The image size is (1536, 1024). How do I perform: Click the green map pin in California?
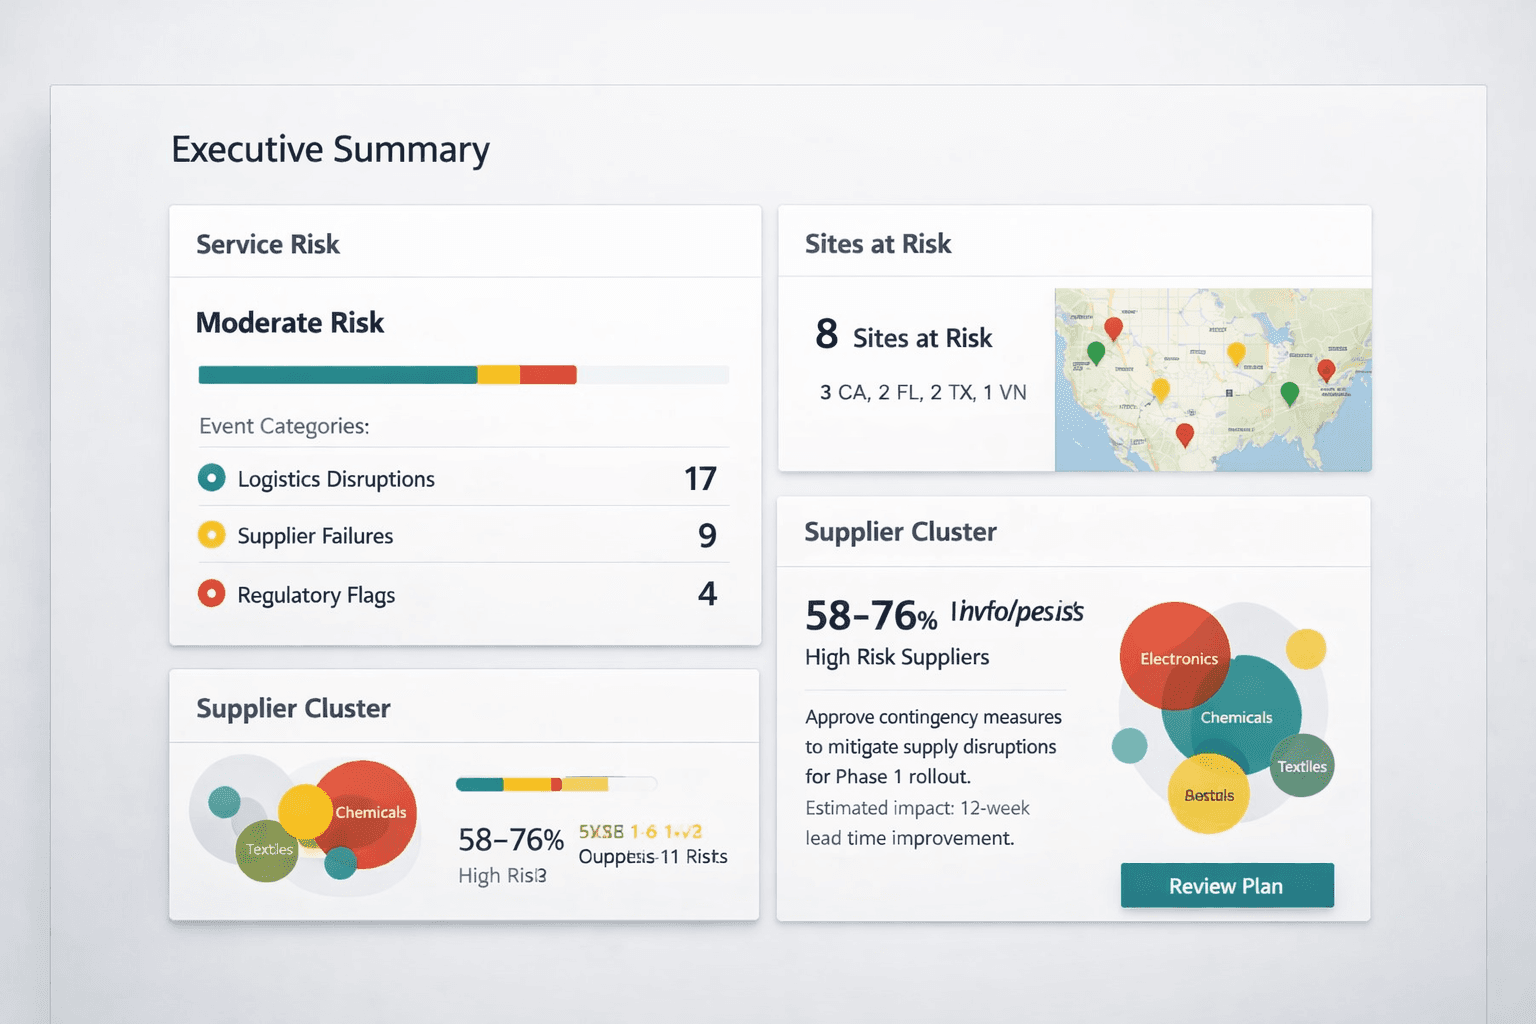(x=1097, y=352)
